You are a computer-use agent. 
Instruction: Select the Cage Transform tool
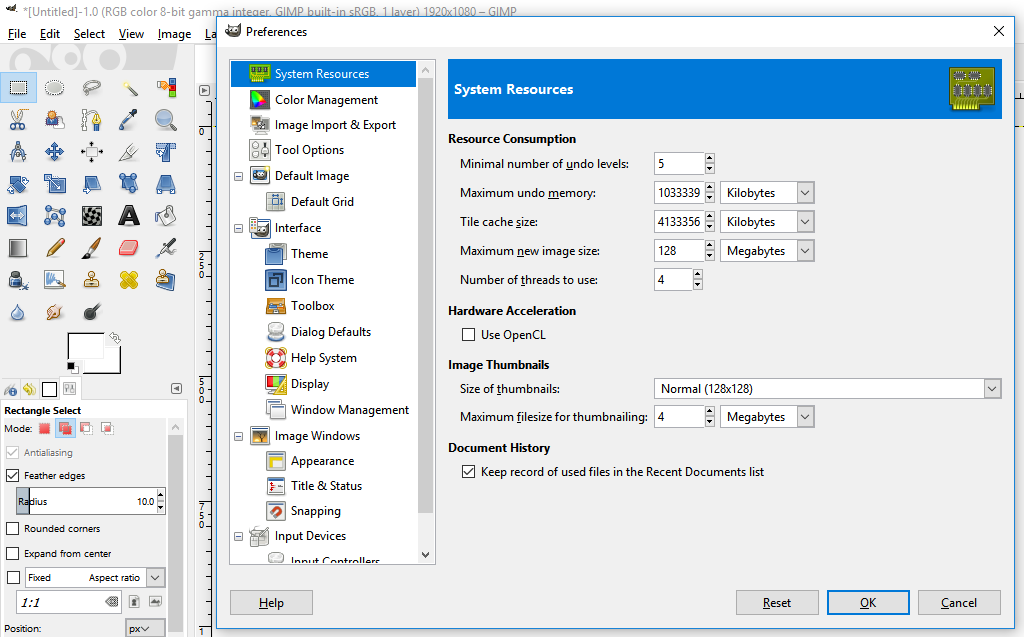point(54,216)
